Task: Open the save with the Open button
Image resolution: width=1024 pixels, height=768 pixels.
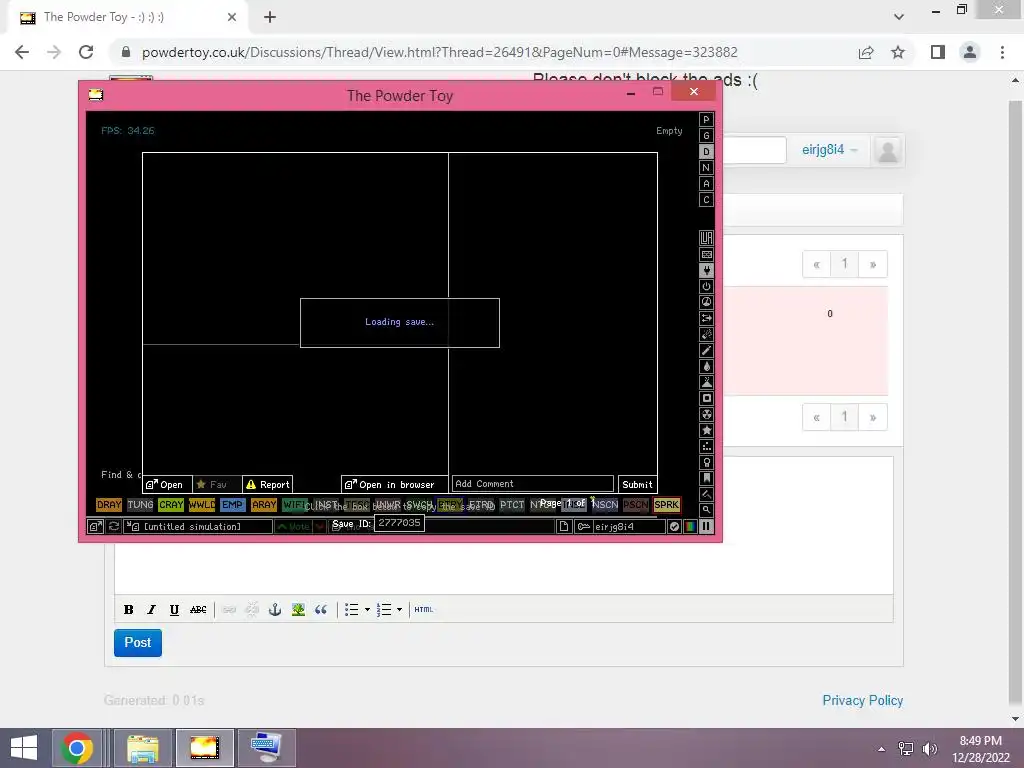Action: [x=167, y=485]
